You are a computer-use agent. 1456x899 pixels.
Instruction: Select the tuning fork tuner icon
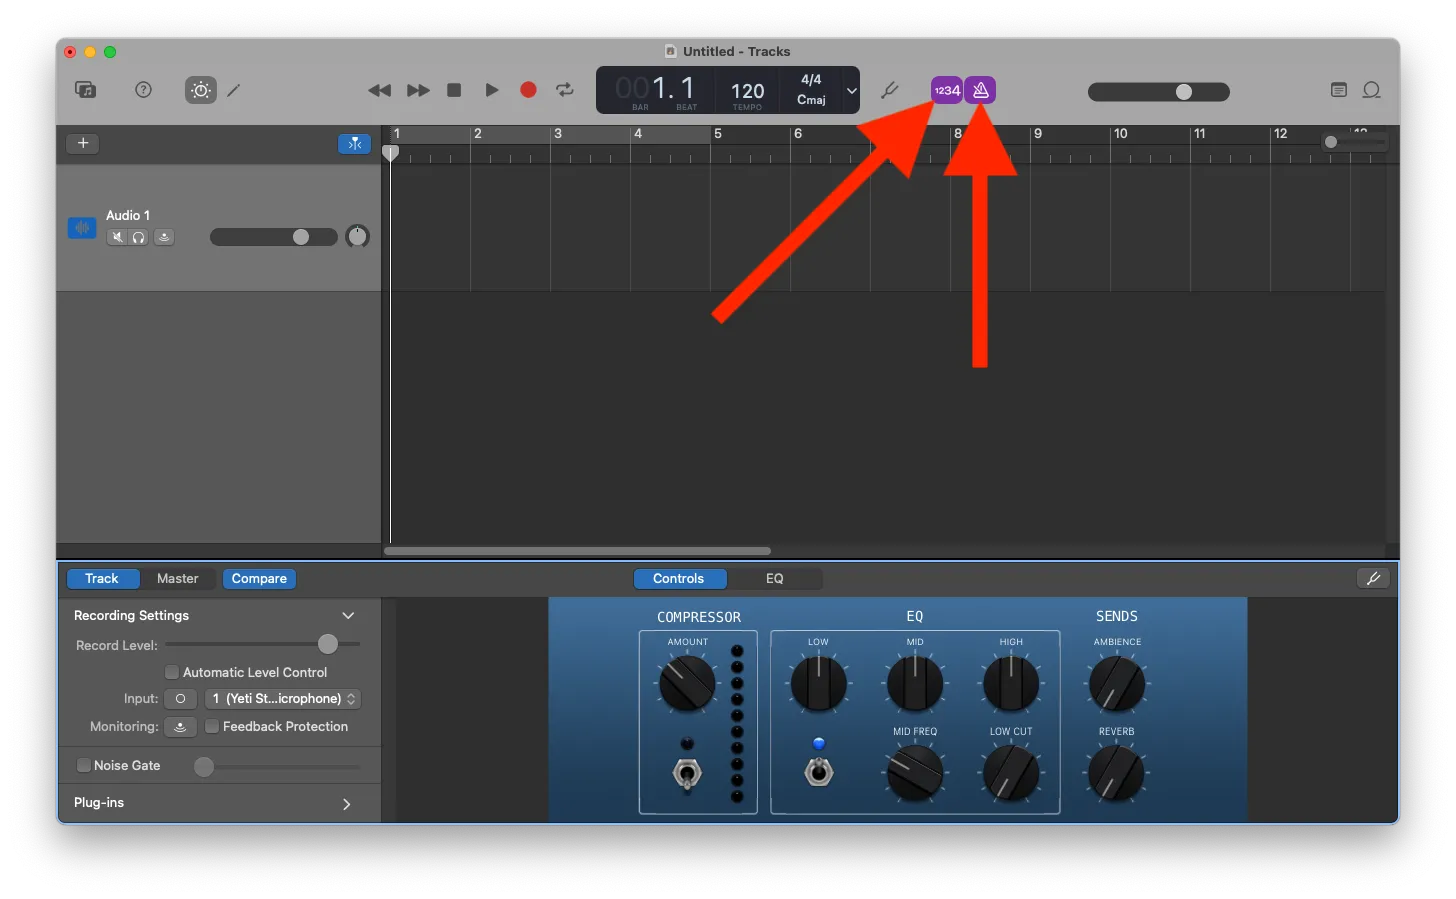[x=889, y=90]
